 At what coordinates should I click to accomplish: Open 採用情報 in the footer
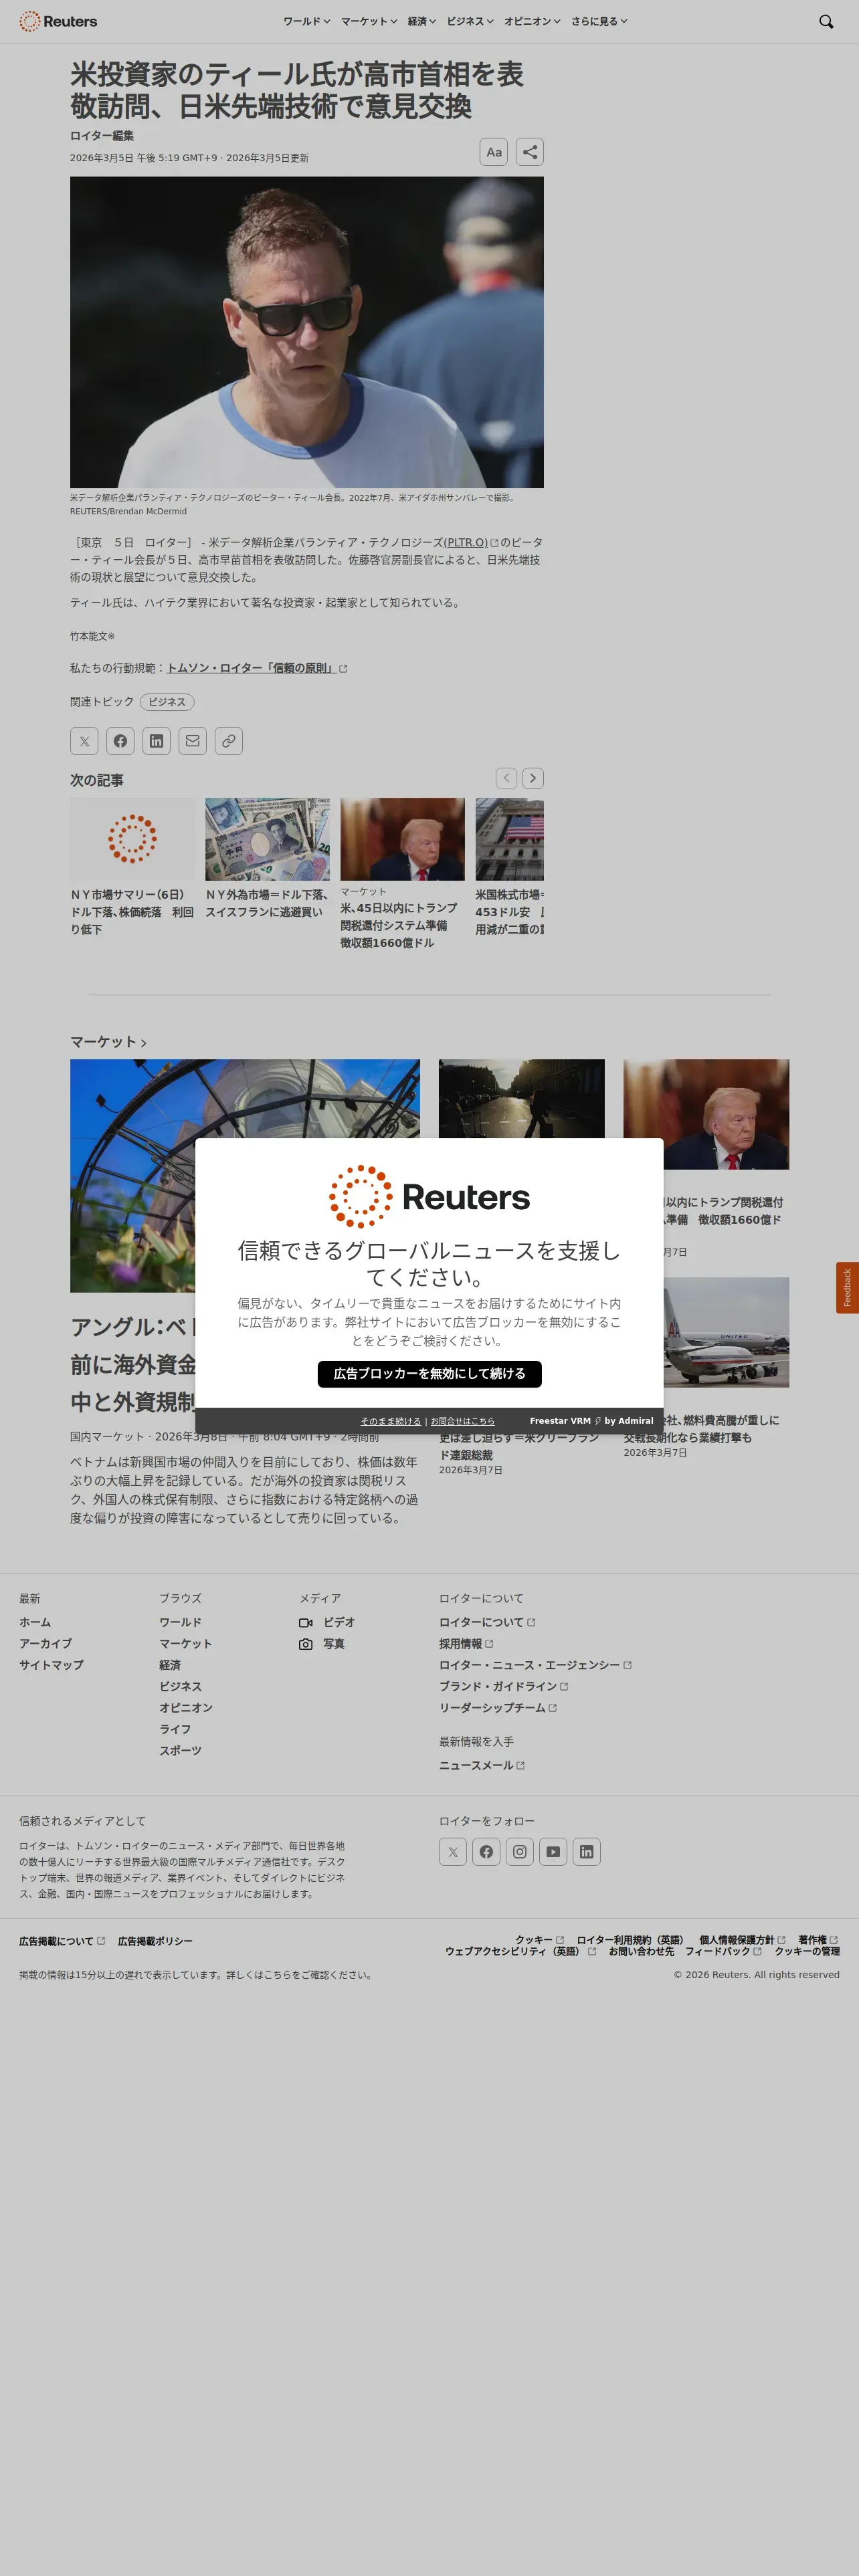[466, 1644]
